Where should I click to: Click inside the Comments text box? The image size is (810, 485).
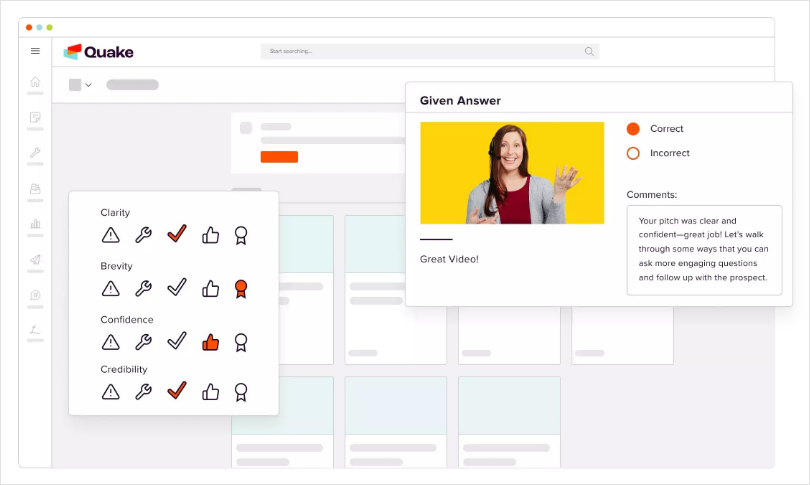click(x=704, y=250)
